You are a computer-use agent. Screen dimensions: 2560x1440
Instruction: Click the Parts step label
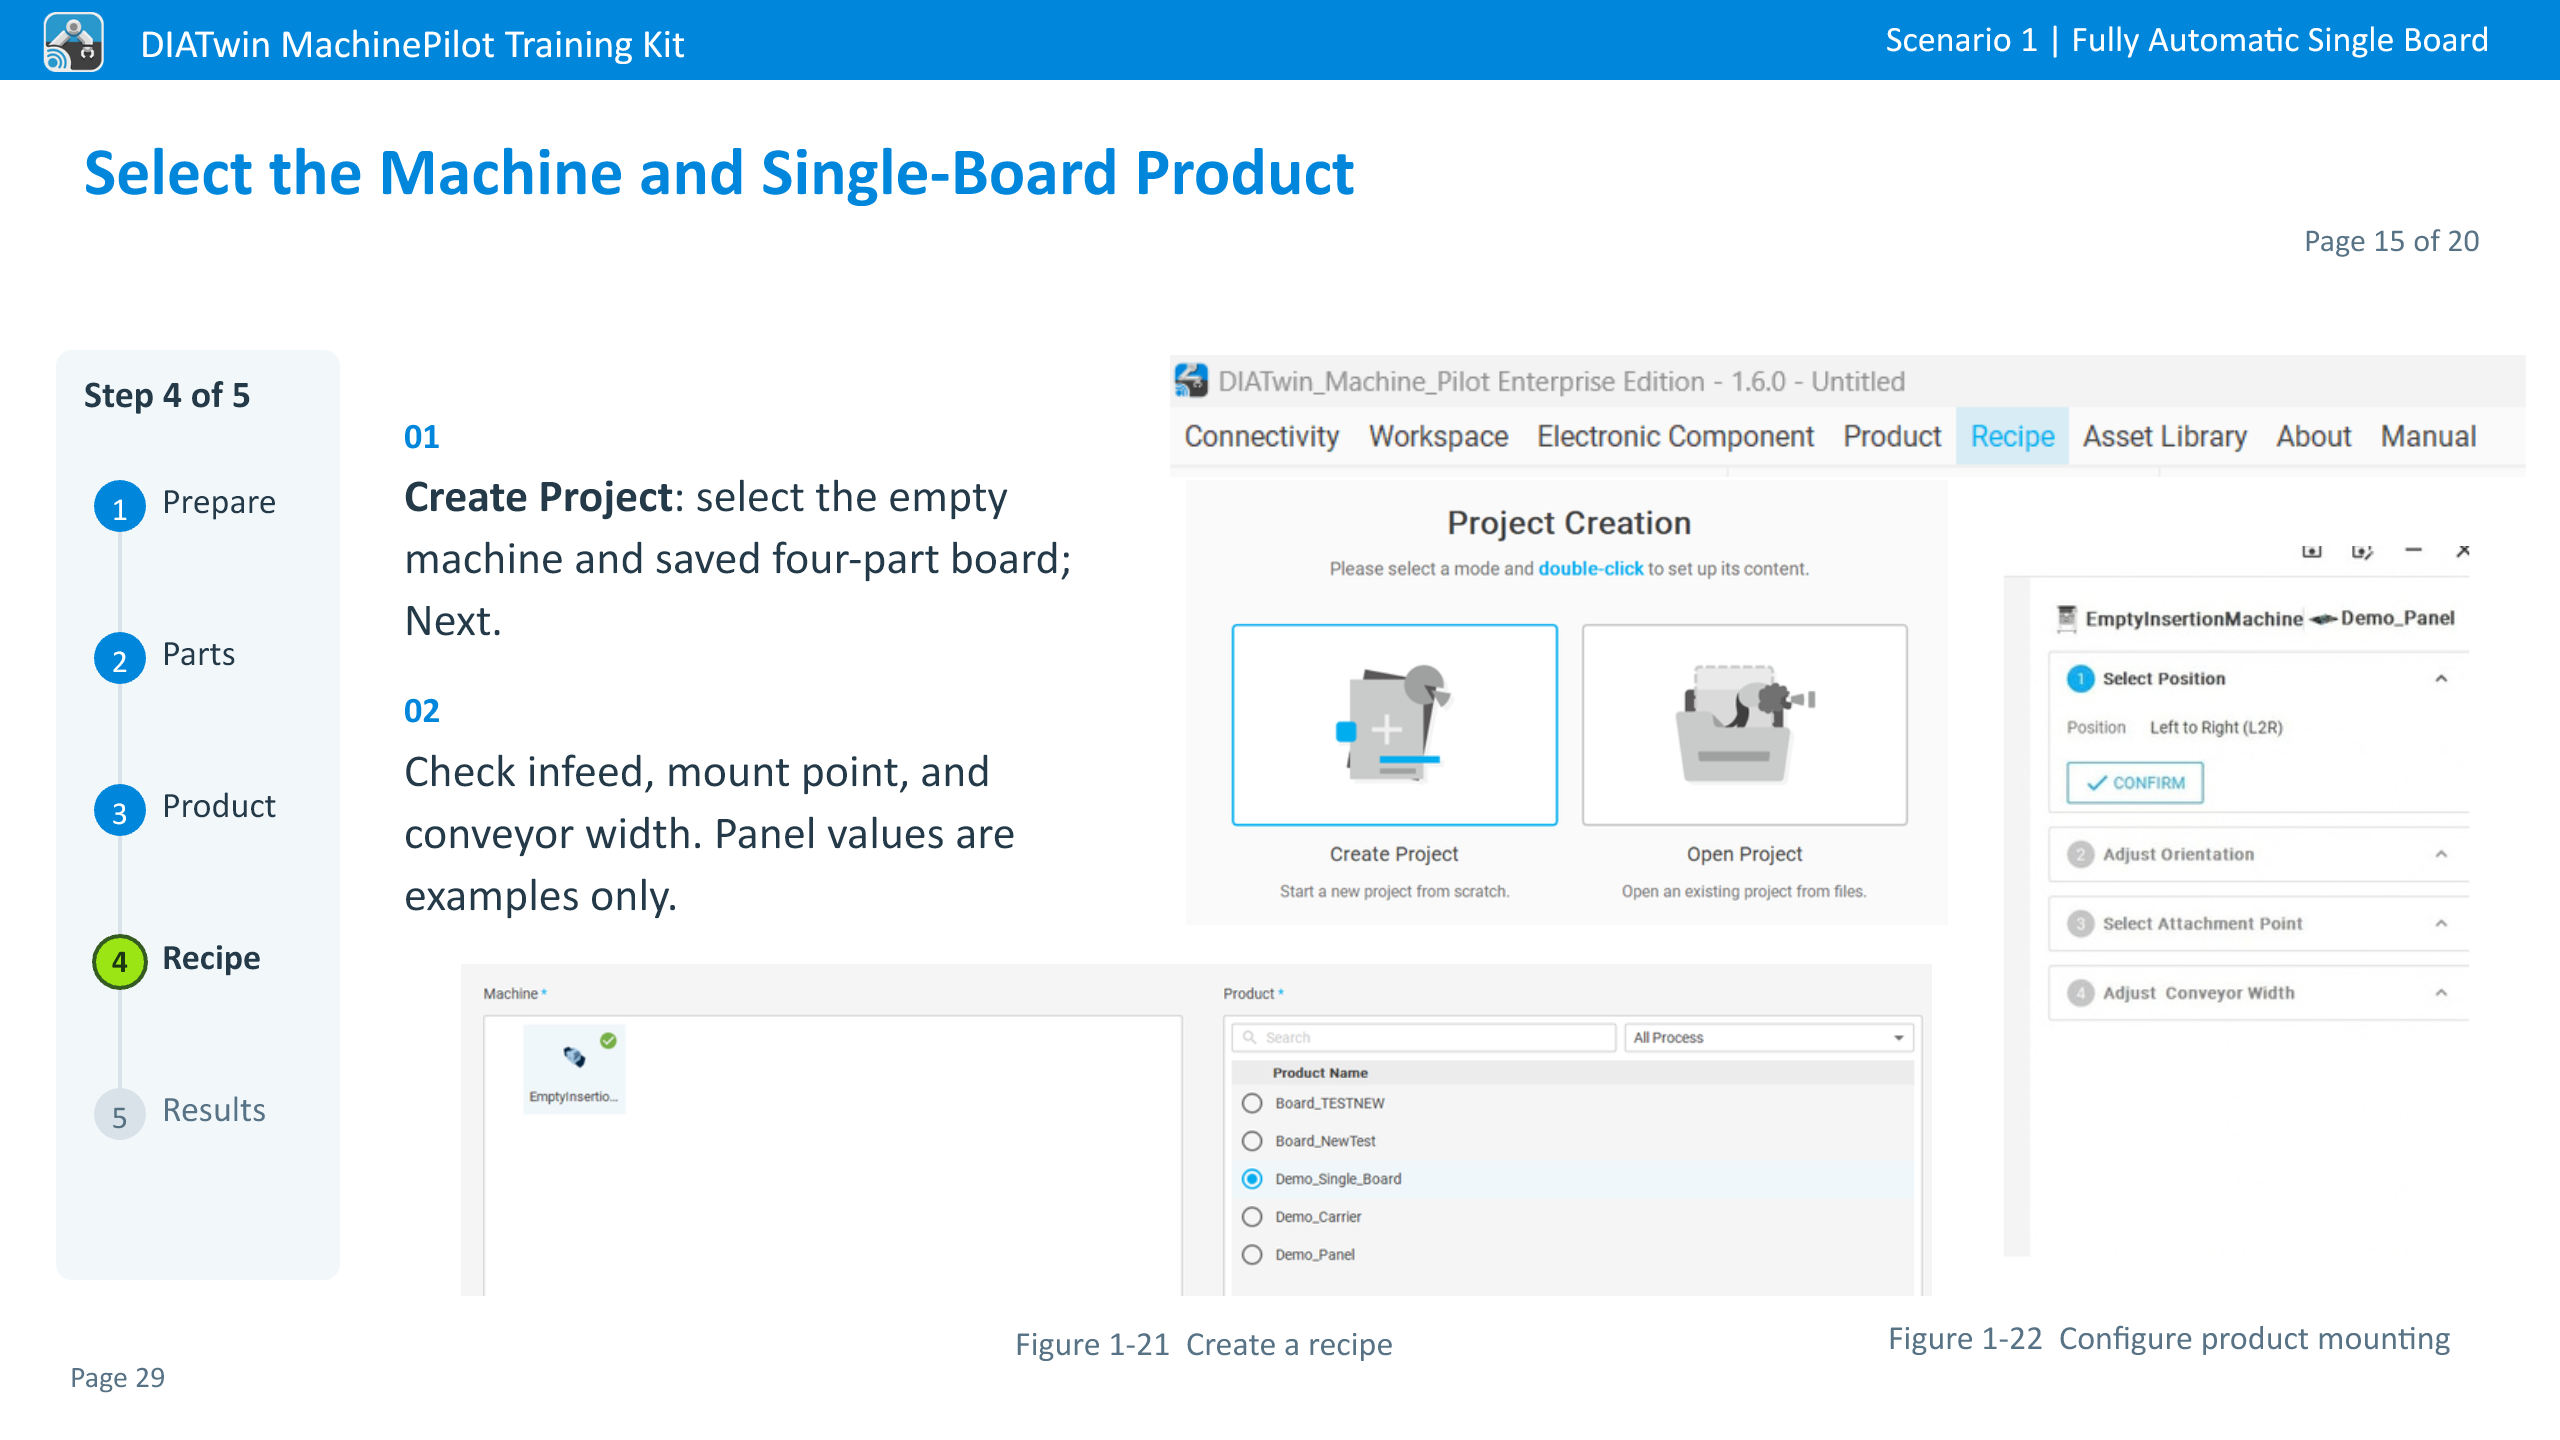[x=199, y=654]
